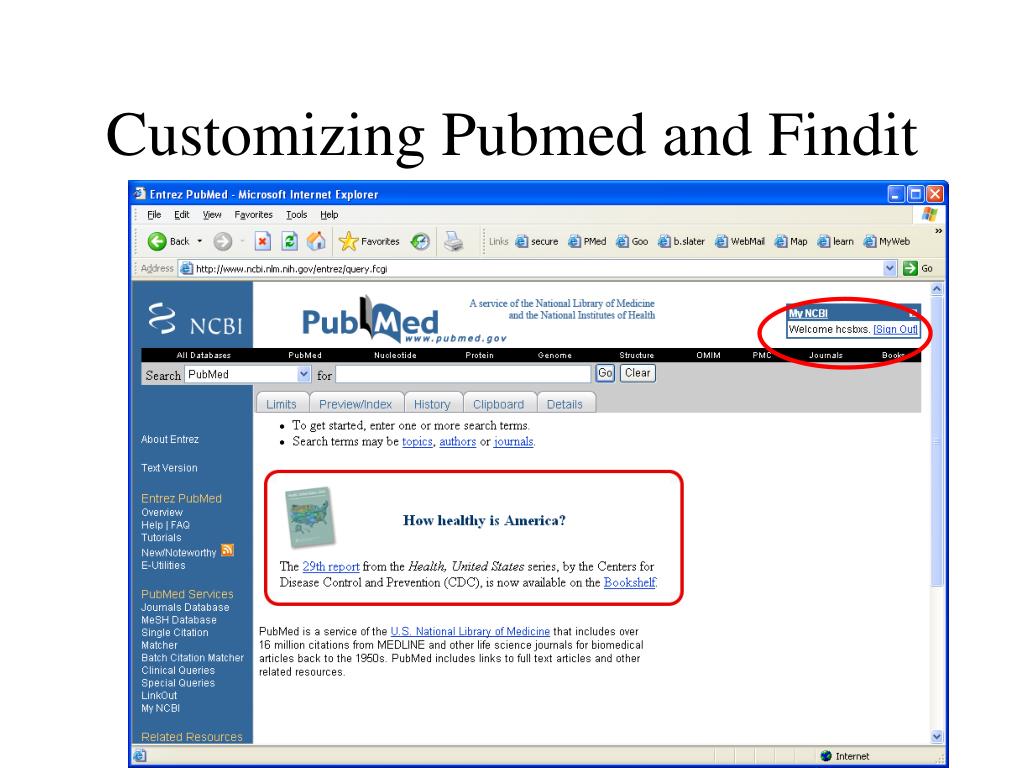1024x768 pixels.
Task: Follow the 'authors' link
Action: click(457, 441)
